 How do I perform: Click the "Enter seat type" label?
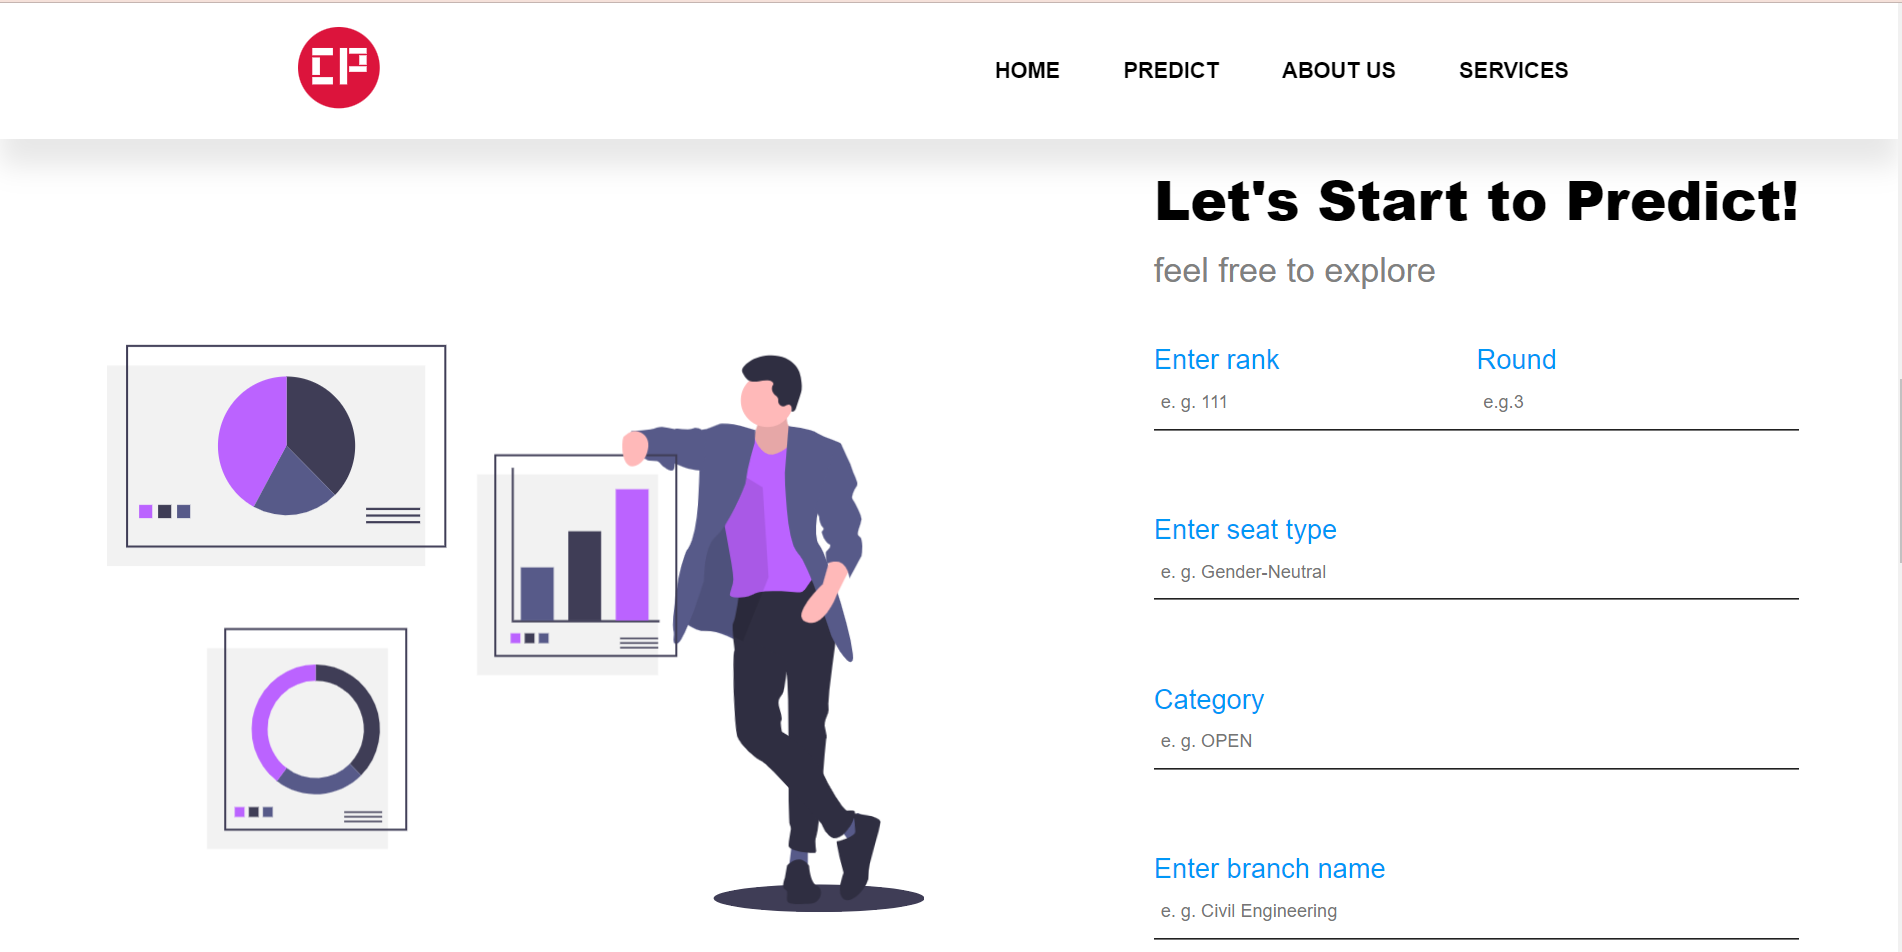1245,529
